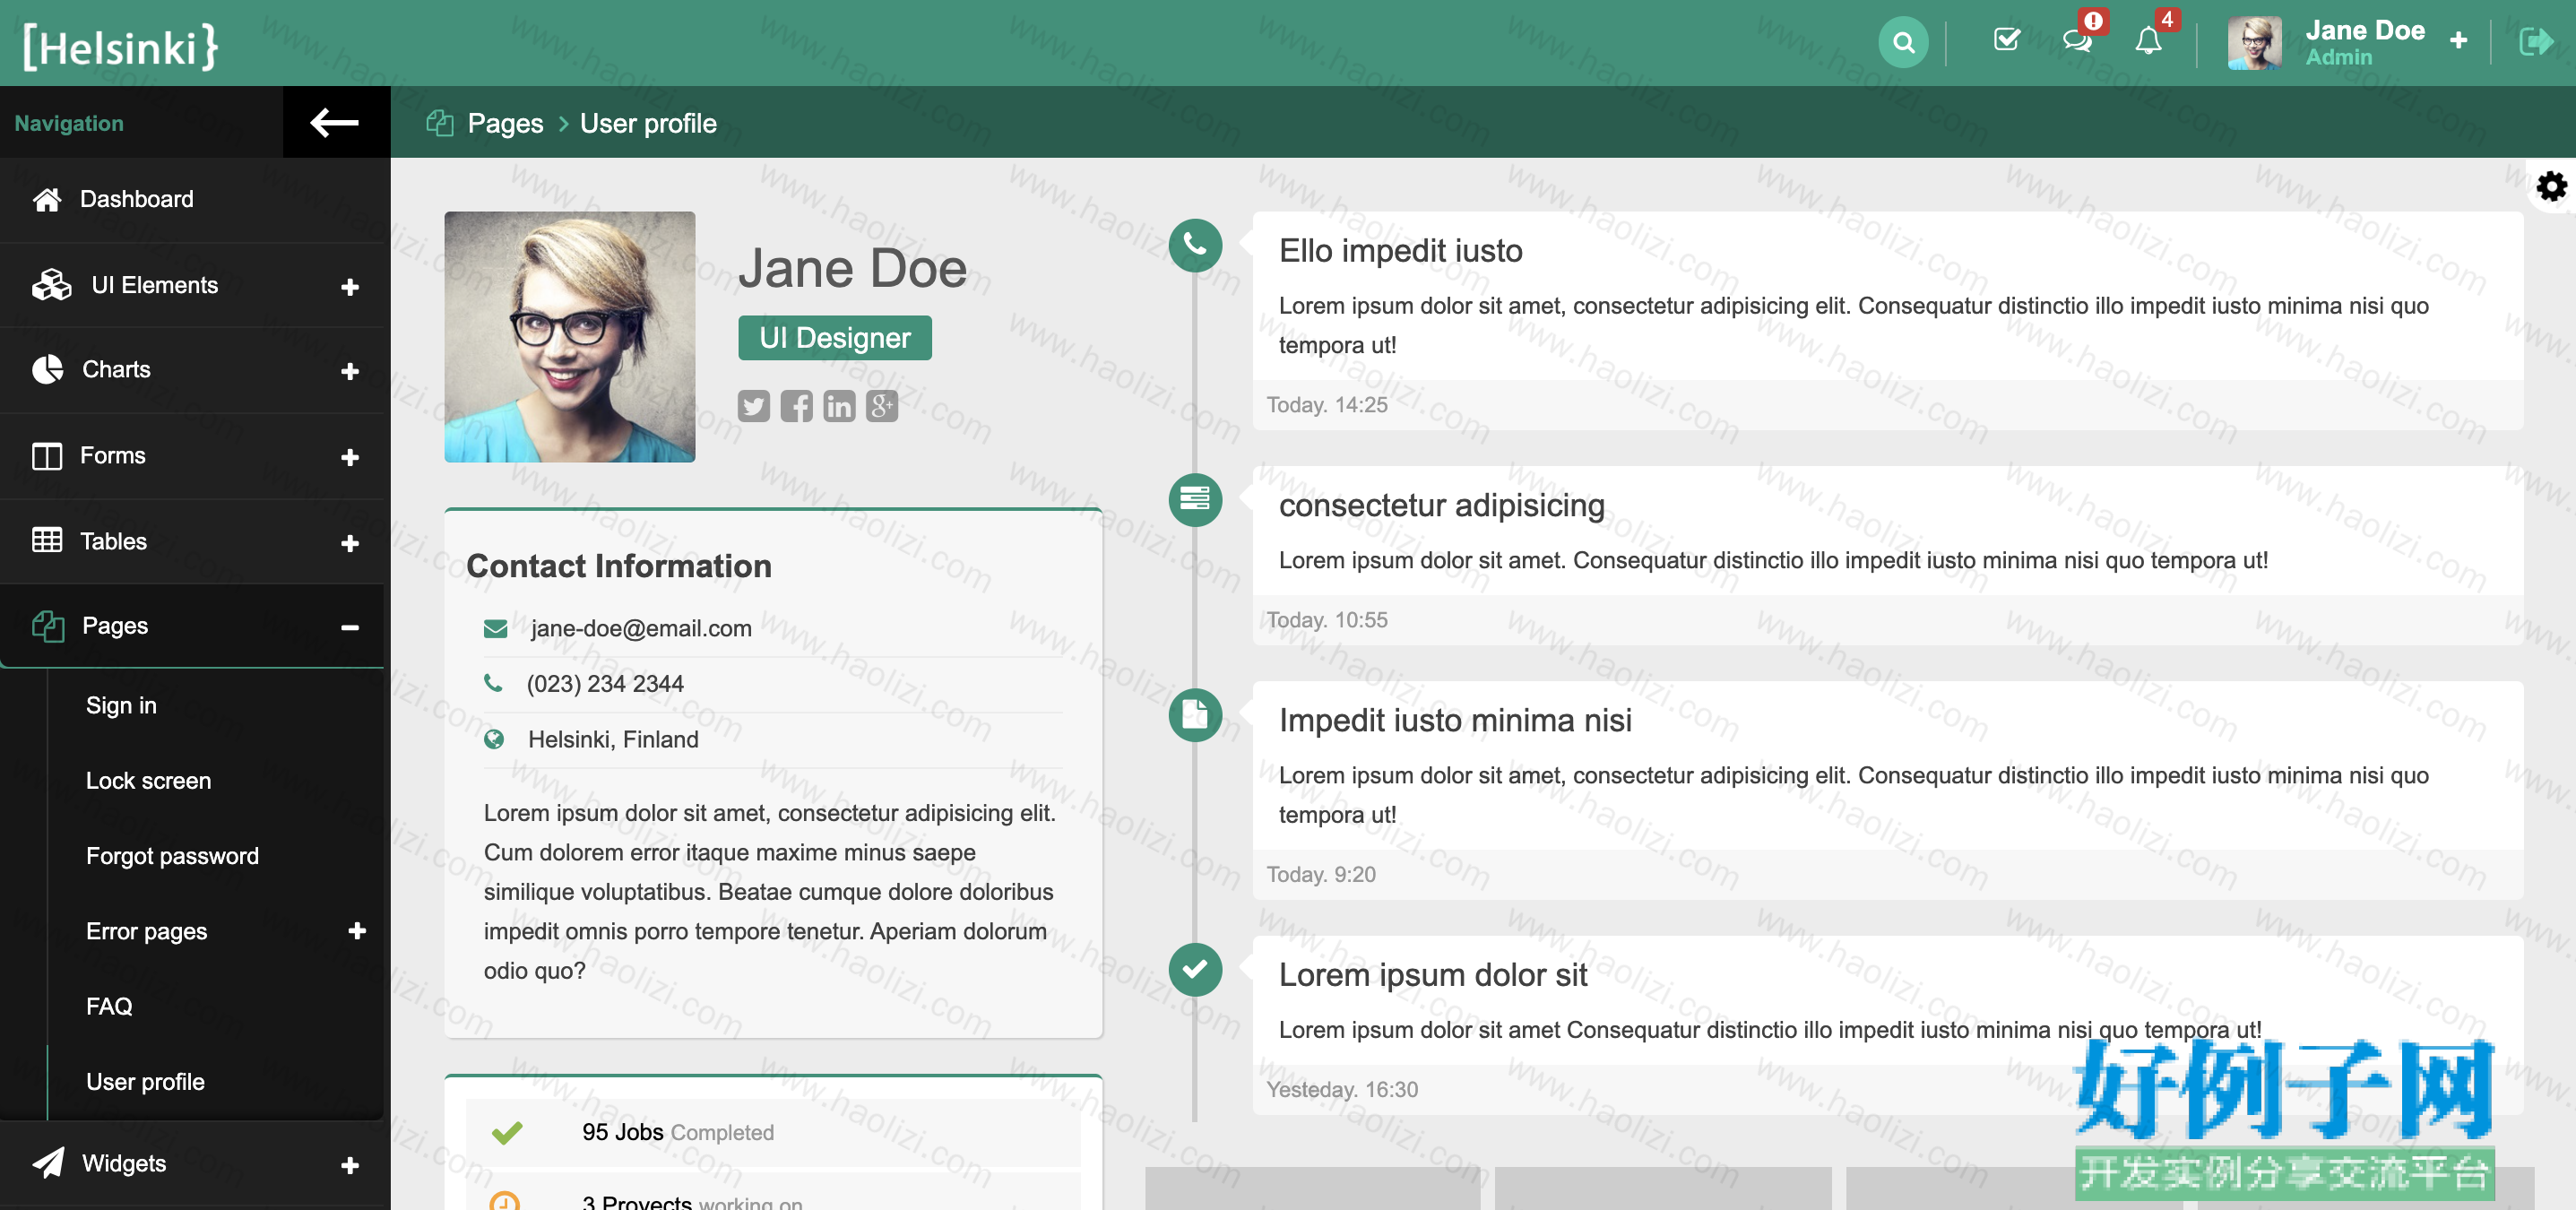Click the Tables grid icon in sidebar
The height and width of the screenshot is (1210, 2576).
(47, 540)
